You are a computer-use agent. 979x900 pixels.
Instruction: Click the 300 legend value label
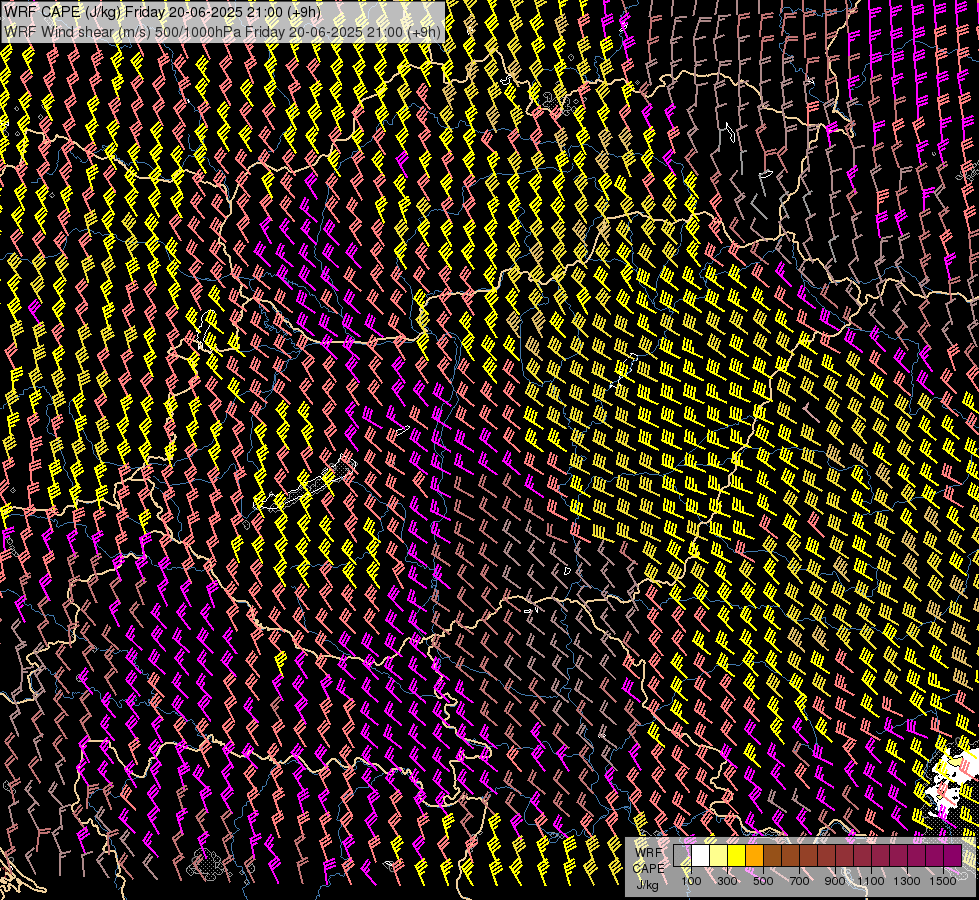point(727,881)
